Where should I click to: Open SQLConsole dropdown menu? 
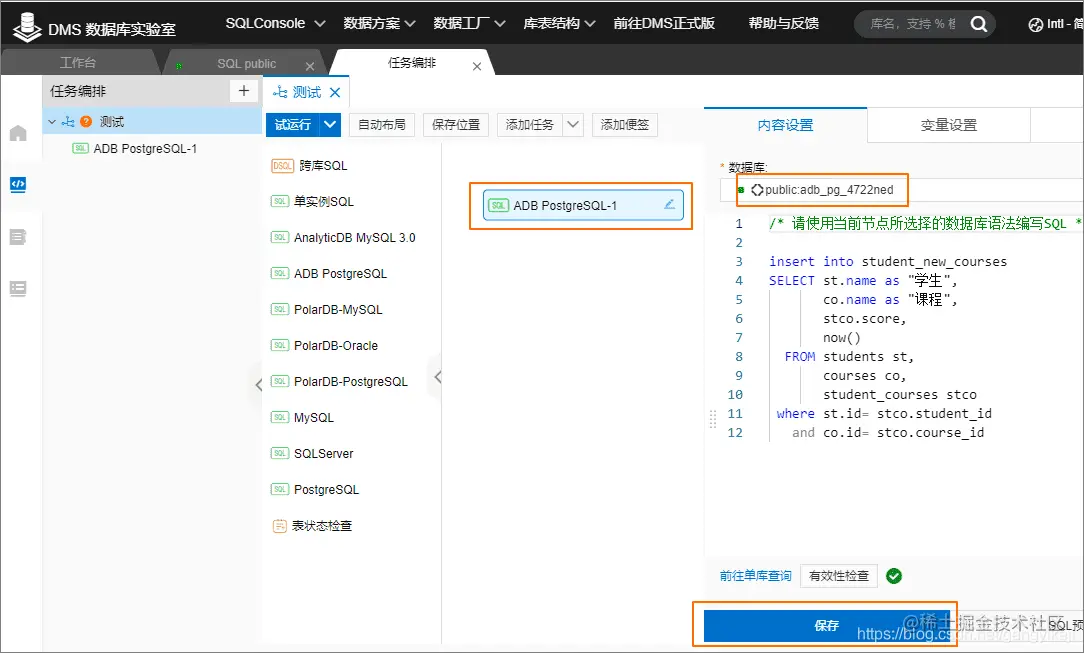click(x=274, y=23)
